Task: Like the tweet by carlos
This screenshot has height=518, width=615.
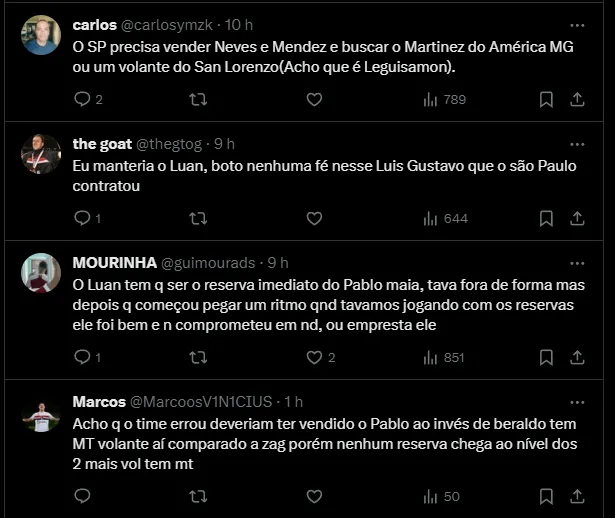Action: click(314, 99)
